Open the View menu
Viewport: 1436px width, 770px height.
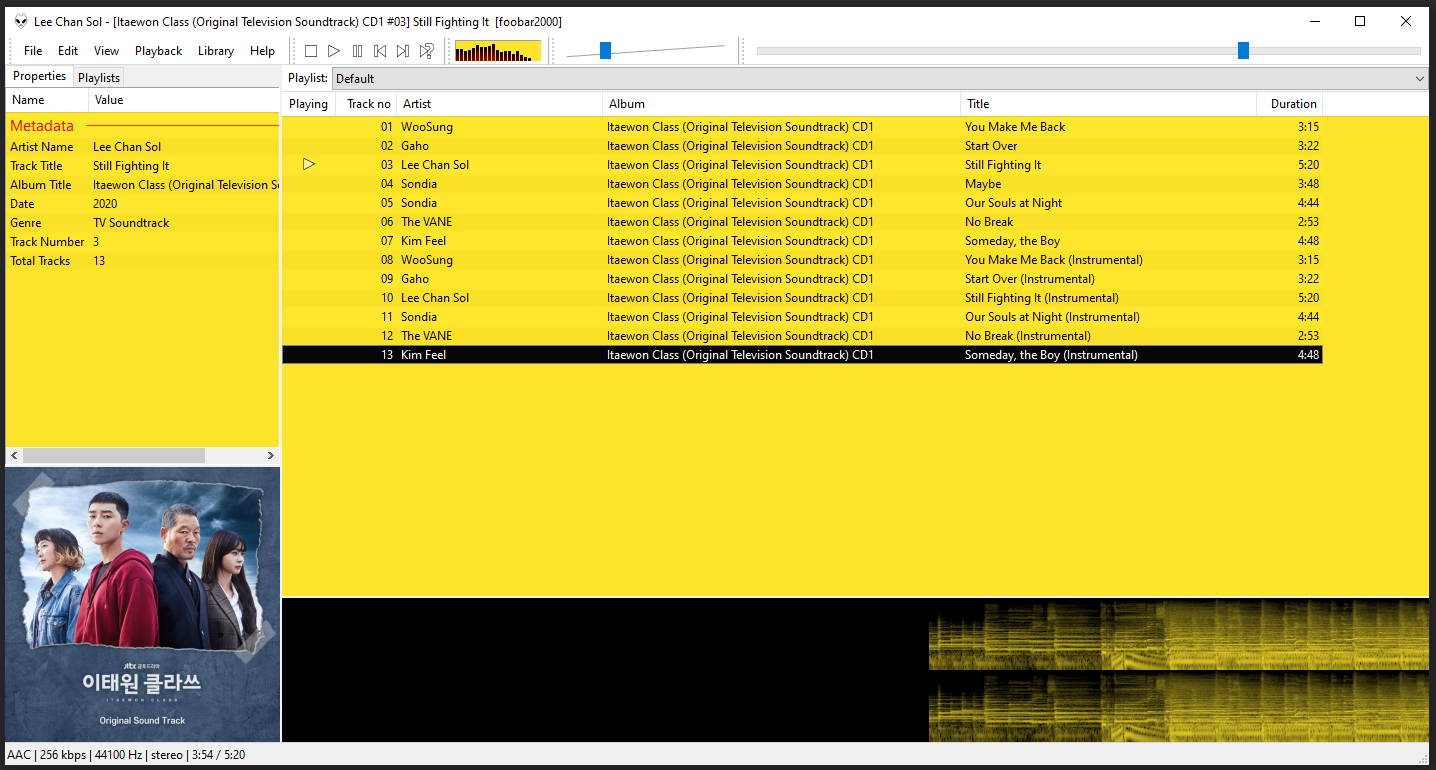(x=106, y=51)
